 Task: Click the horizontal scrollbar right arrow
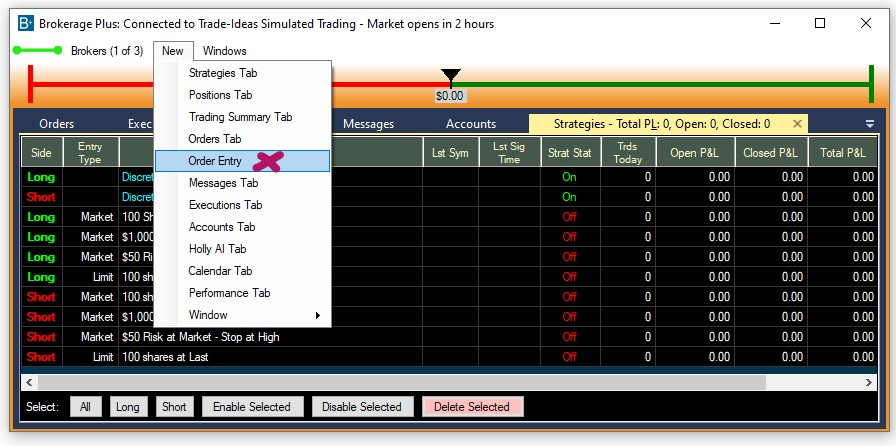(870, 383)
